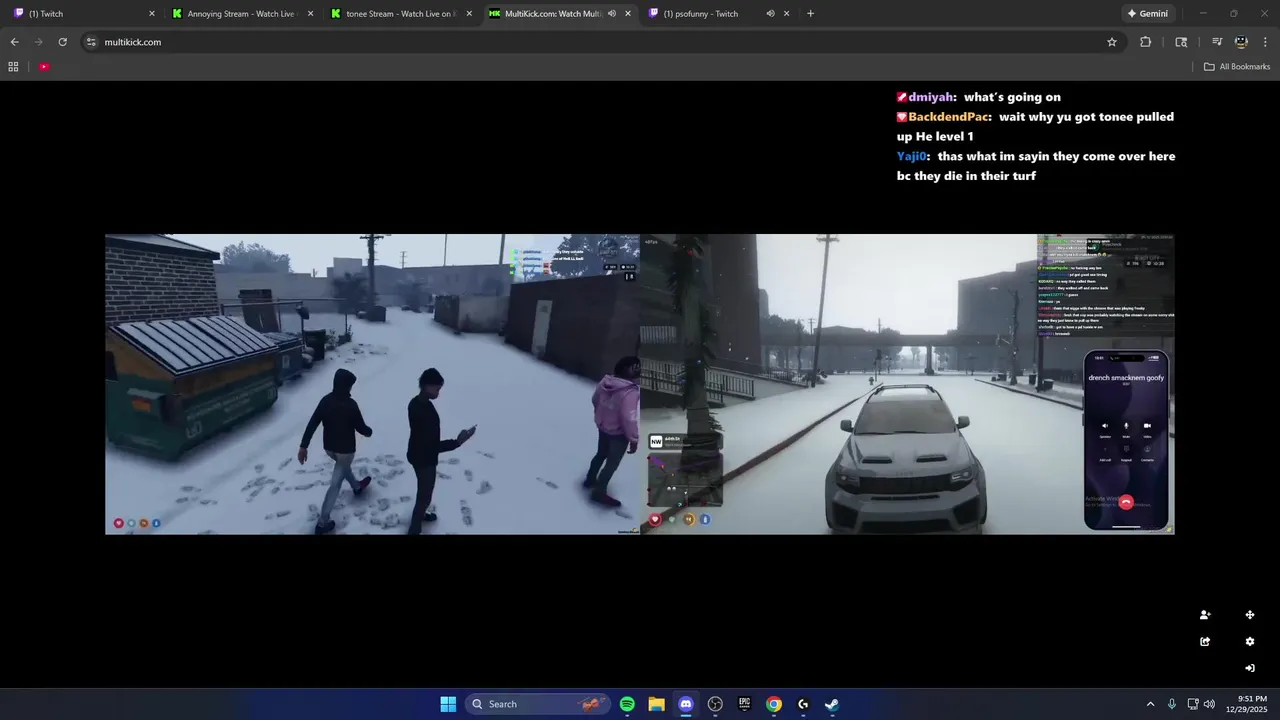Click the share layout icon
1280x720 pixels.
point(1205,642)
